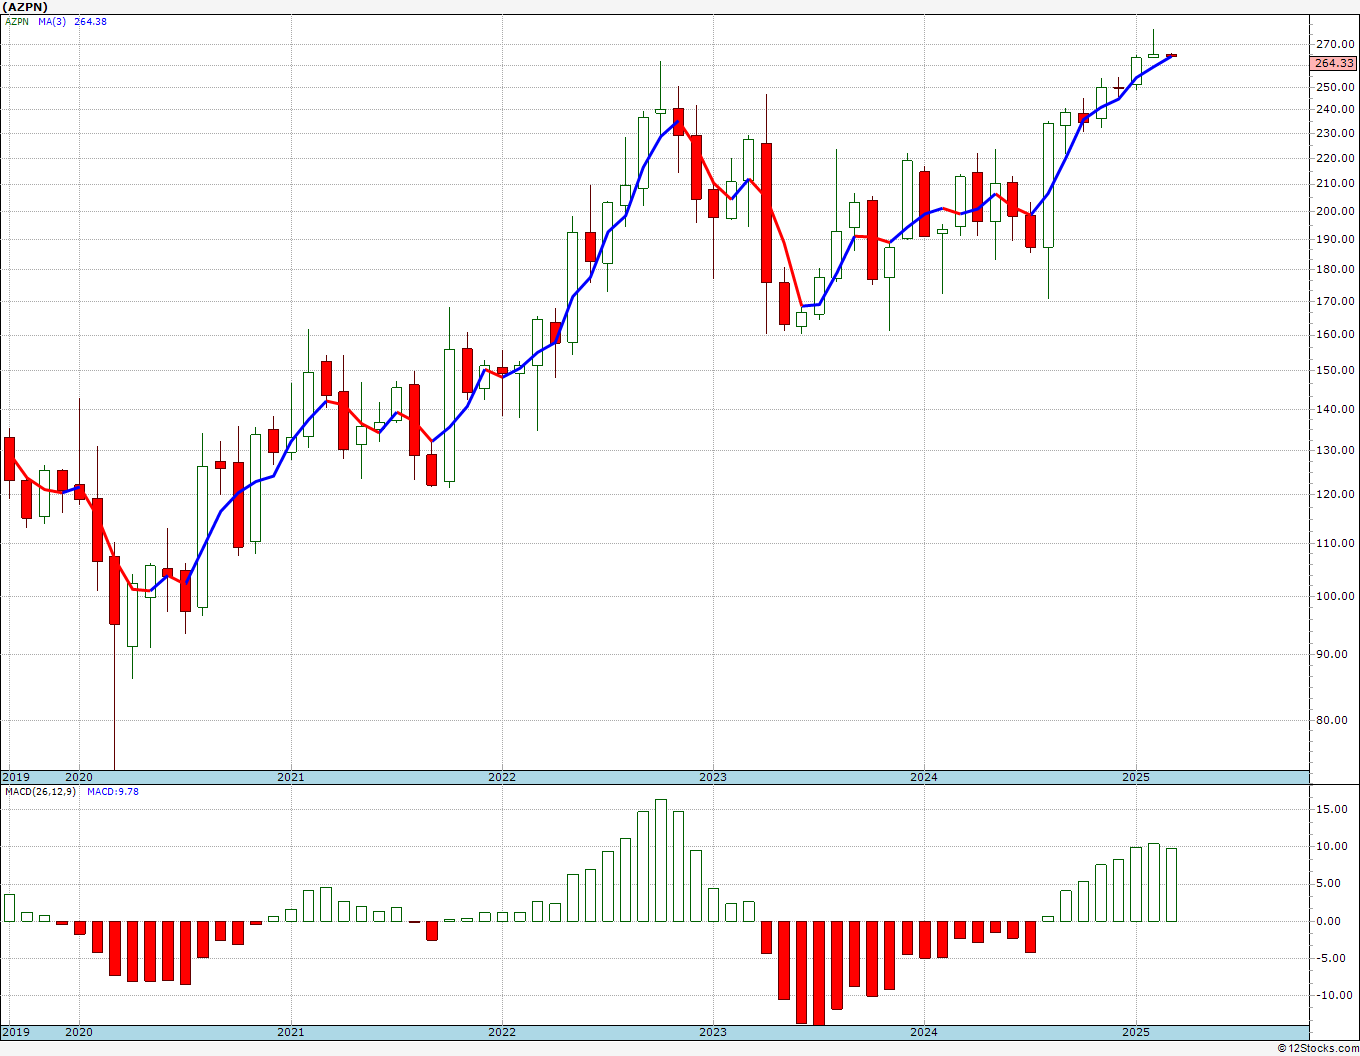Click the 2023 label on MACD timeline

pos(712,1032)
